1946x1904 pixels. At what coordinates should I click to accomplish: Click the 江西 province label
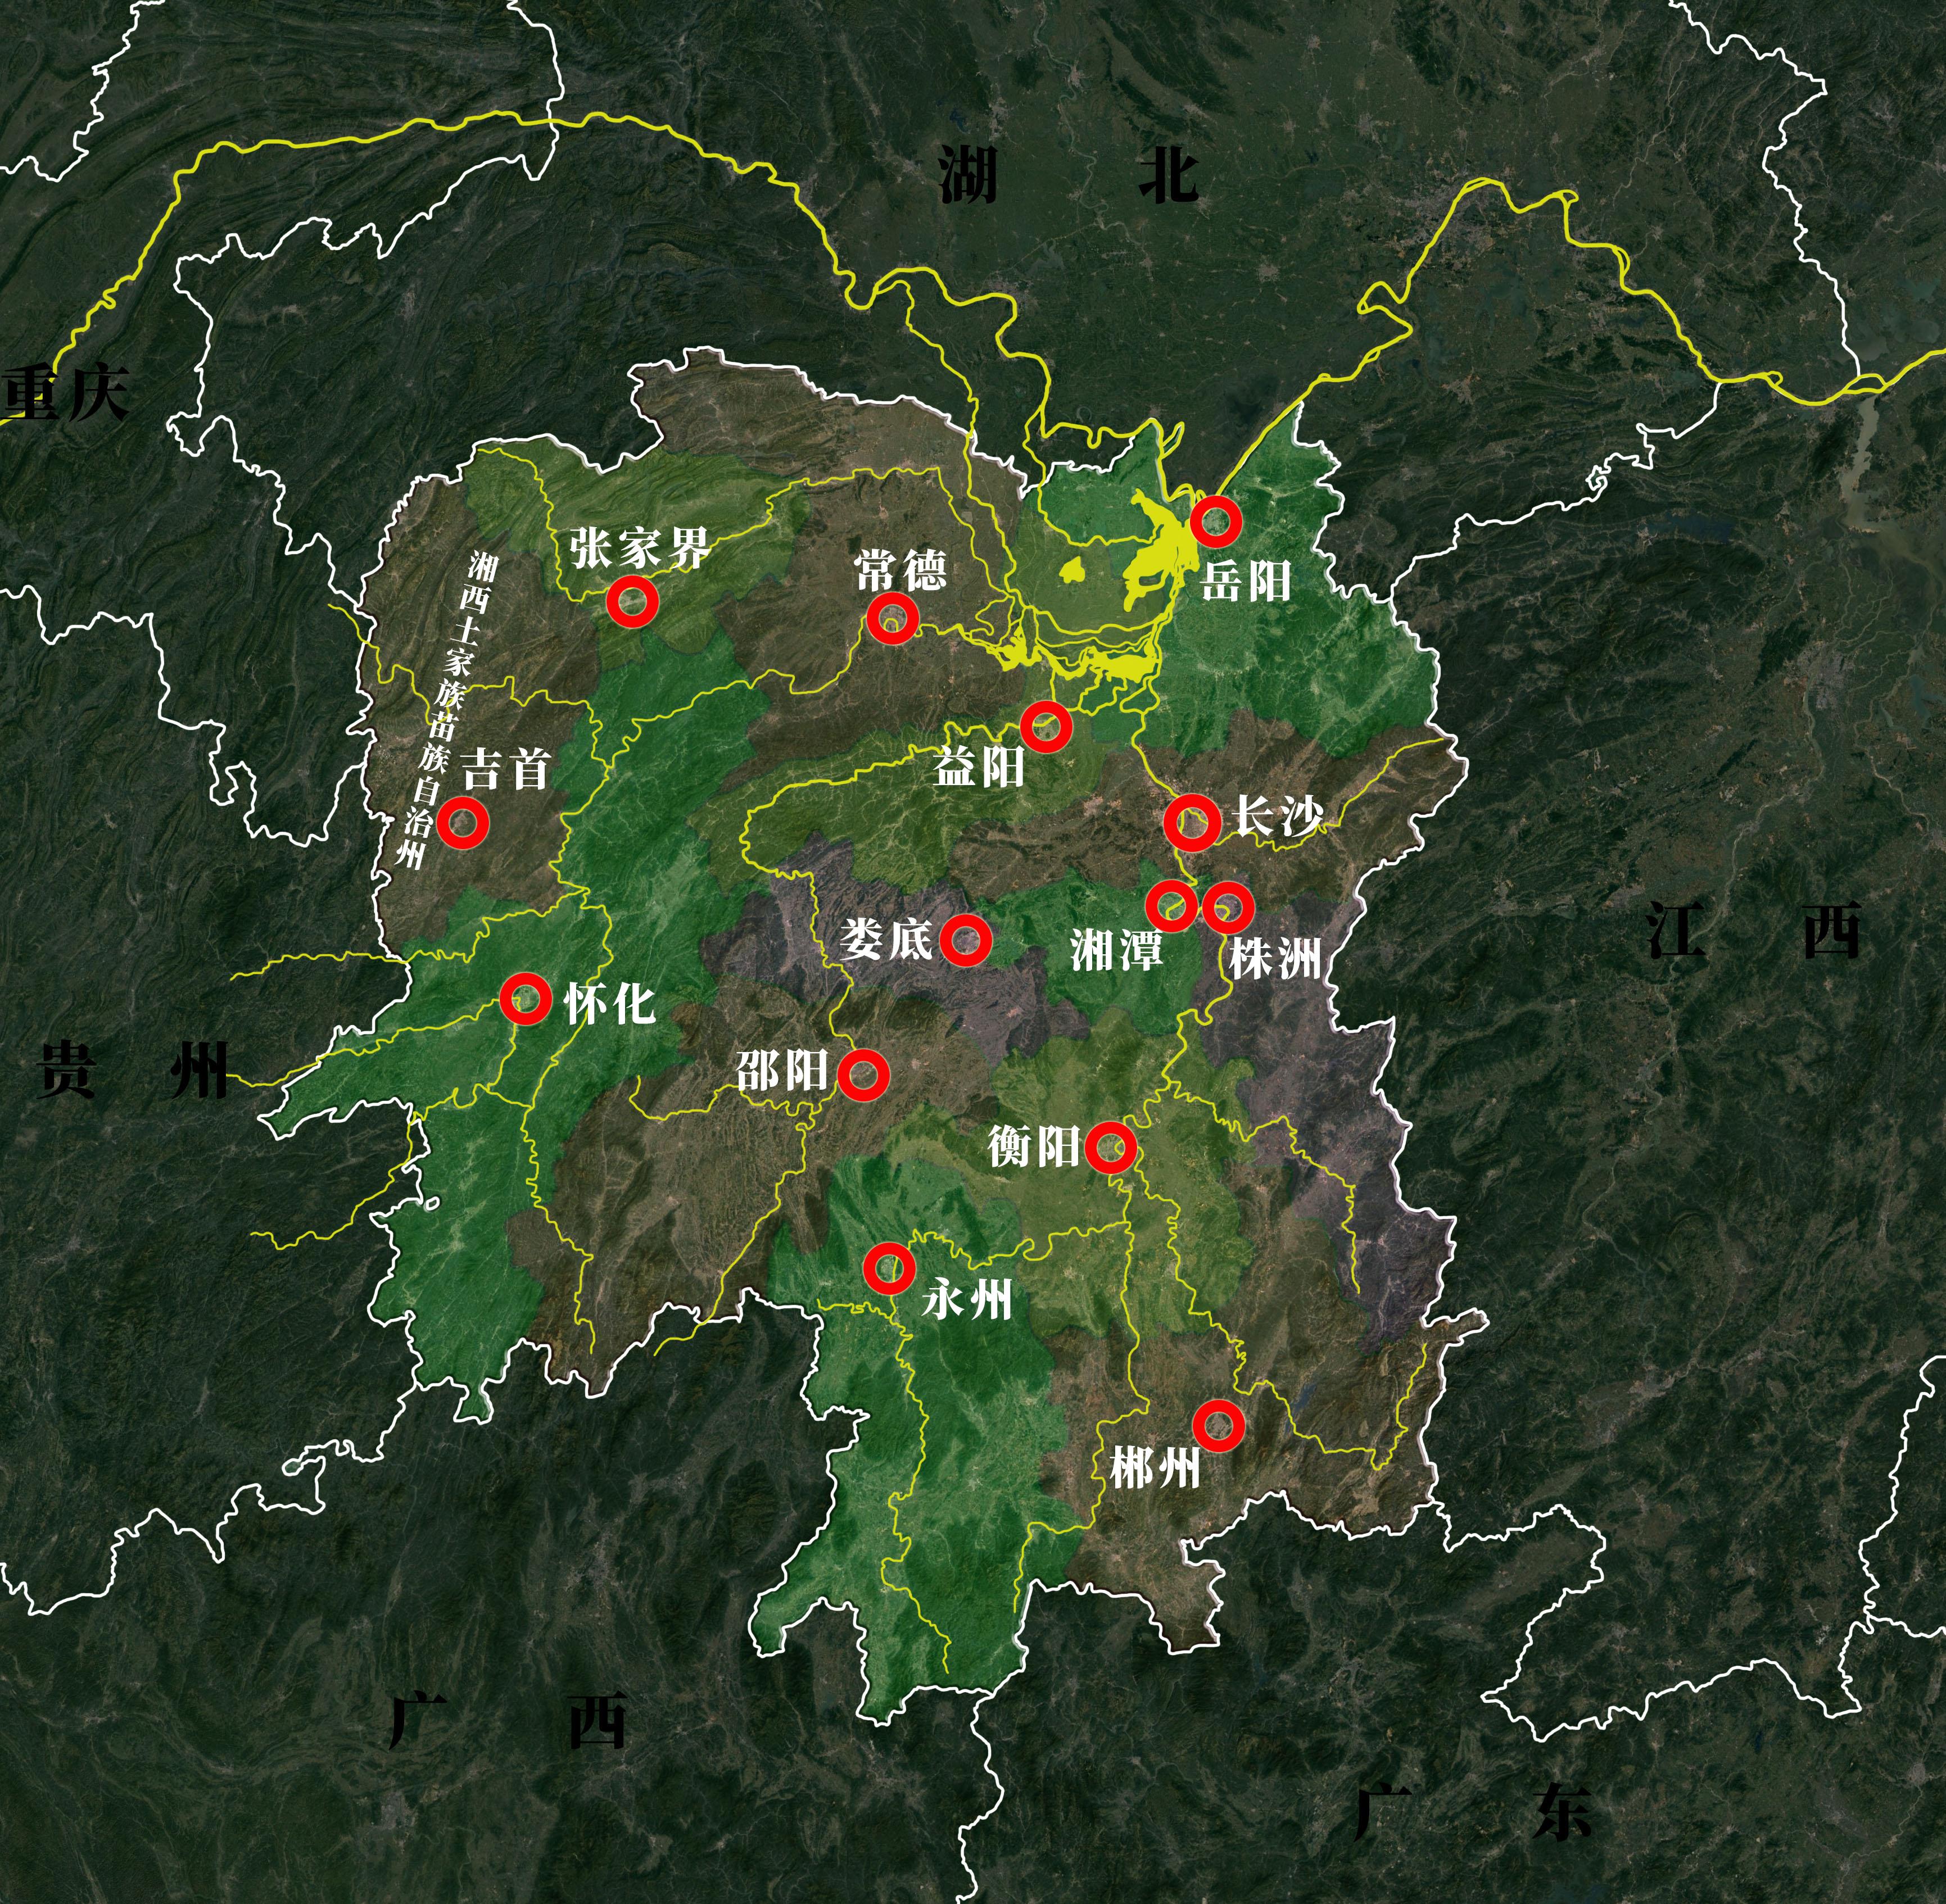point(1755,929)
